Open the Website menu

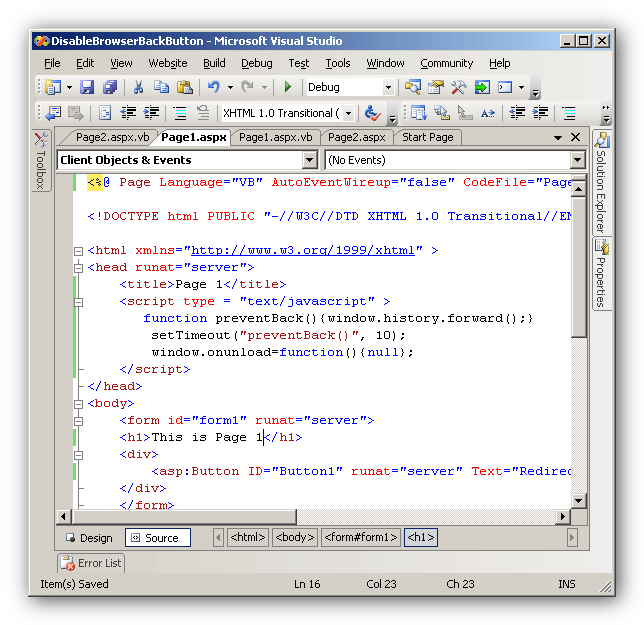167,63
